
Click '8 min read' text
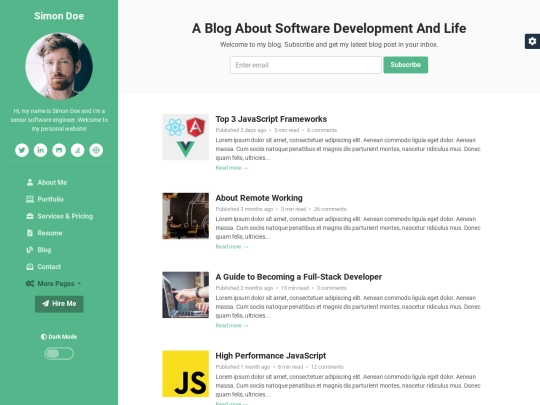click(x=290, y=367)
